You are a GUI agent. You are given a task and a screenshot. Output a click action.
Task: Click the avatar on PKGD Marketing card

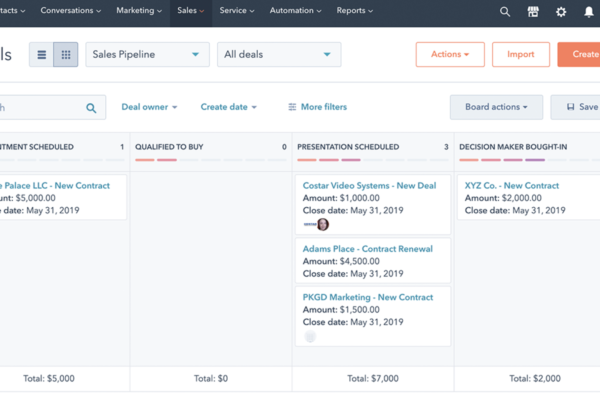pyautogui.click(x=310, y=337)
